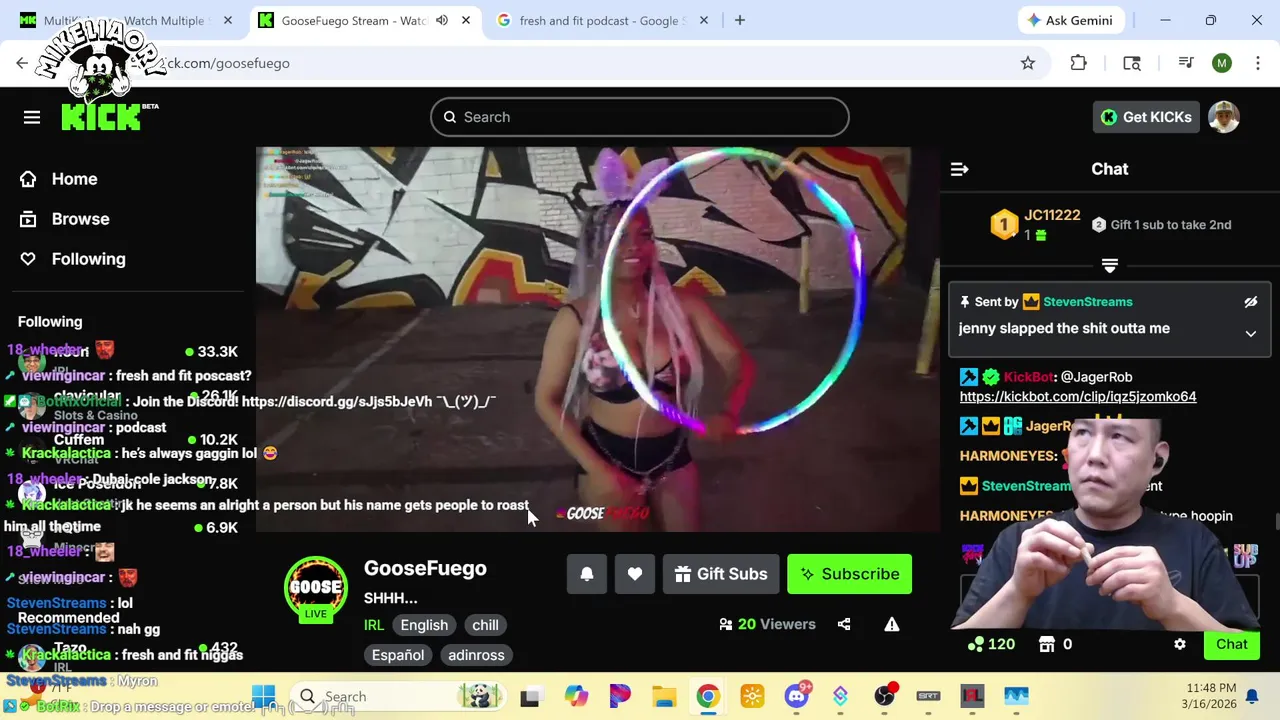This screenshot has height=720, width=1280.
Task: Open File Explorer from the taskbar
Action: [x=664, y=696]
